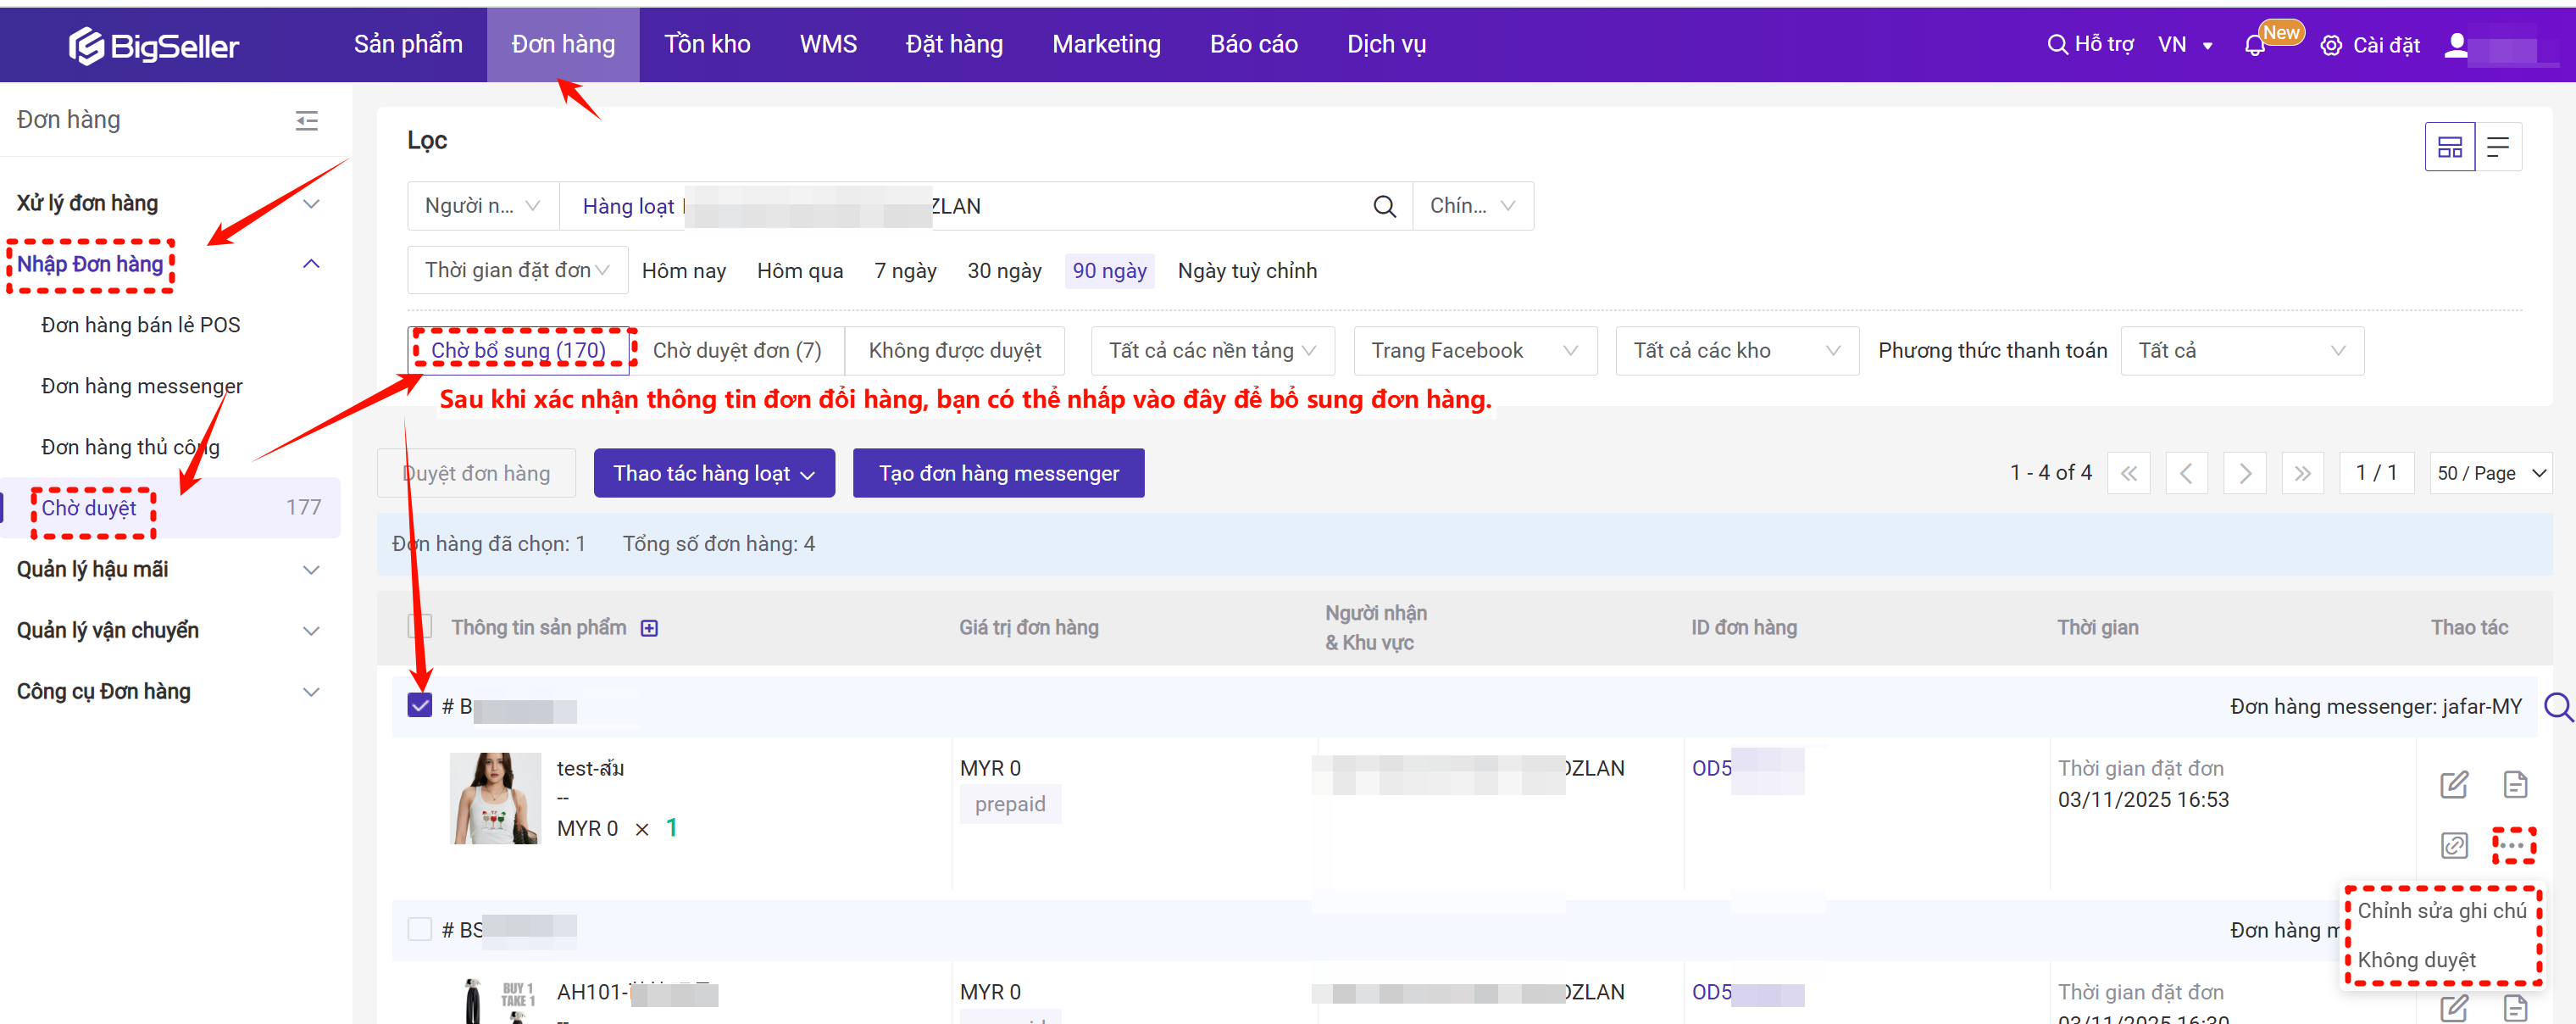Tick the second order's checkbox

(x=420, y=930)
